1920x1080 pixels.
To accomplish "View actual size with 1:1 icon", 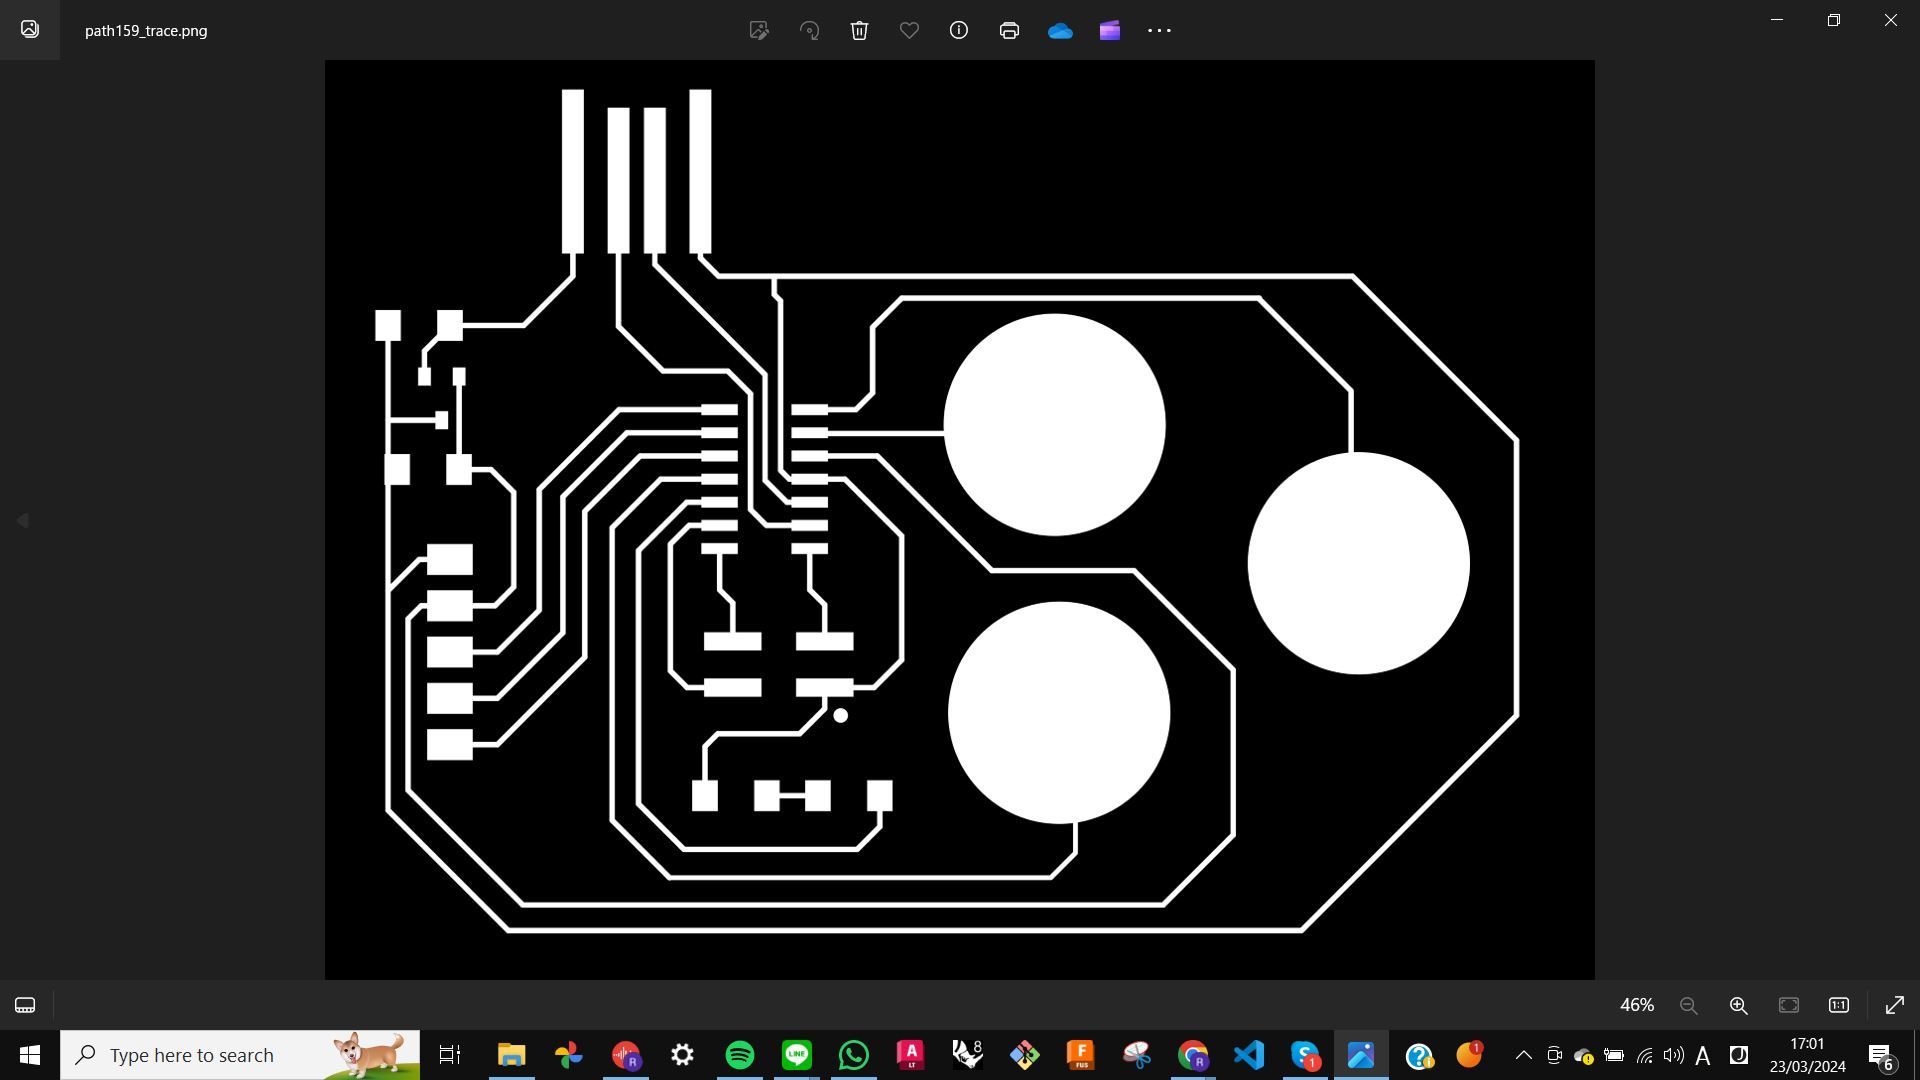I will [x=1839, y=1005].
